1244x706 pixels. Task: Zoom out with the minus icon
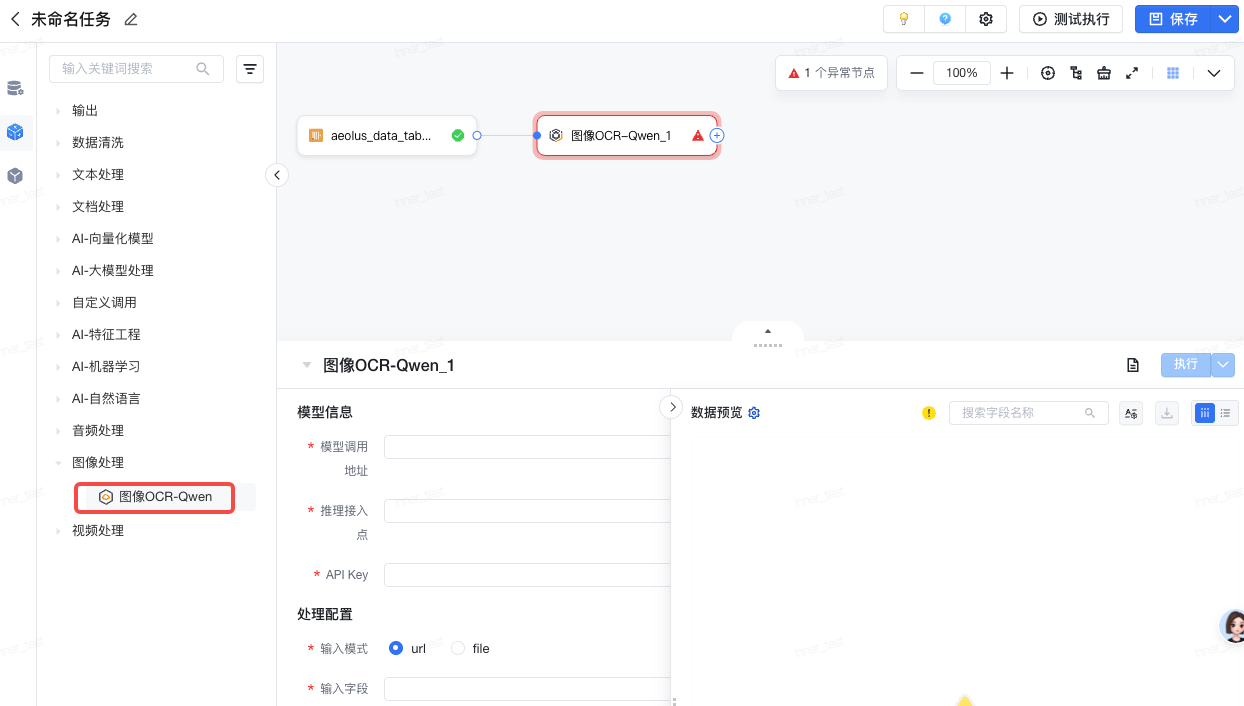tap(917, 73)
